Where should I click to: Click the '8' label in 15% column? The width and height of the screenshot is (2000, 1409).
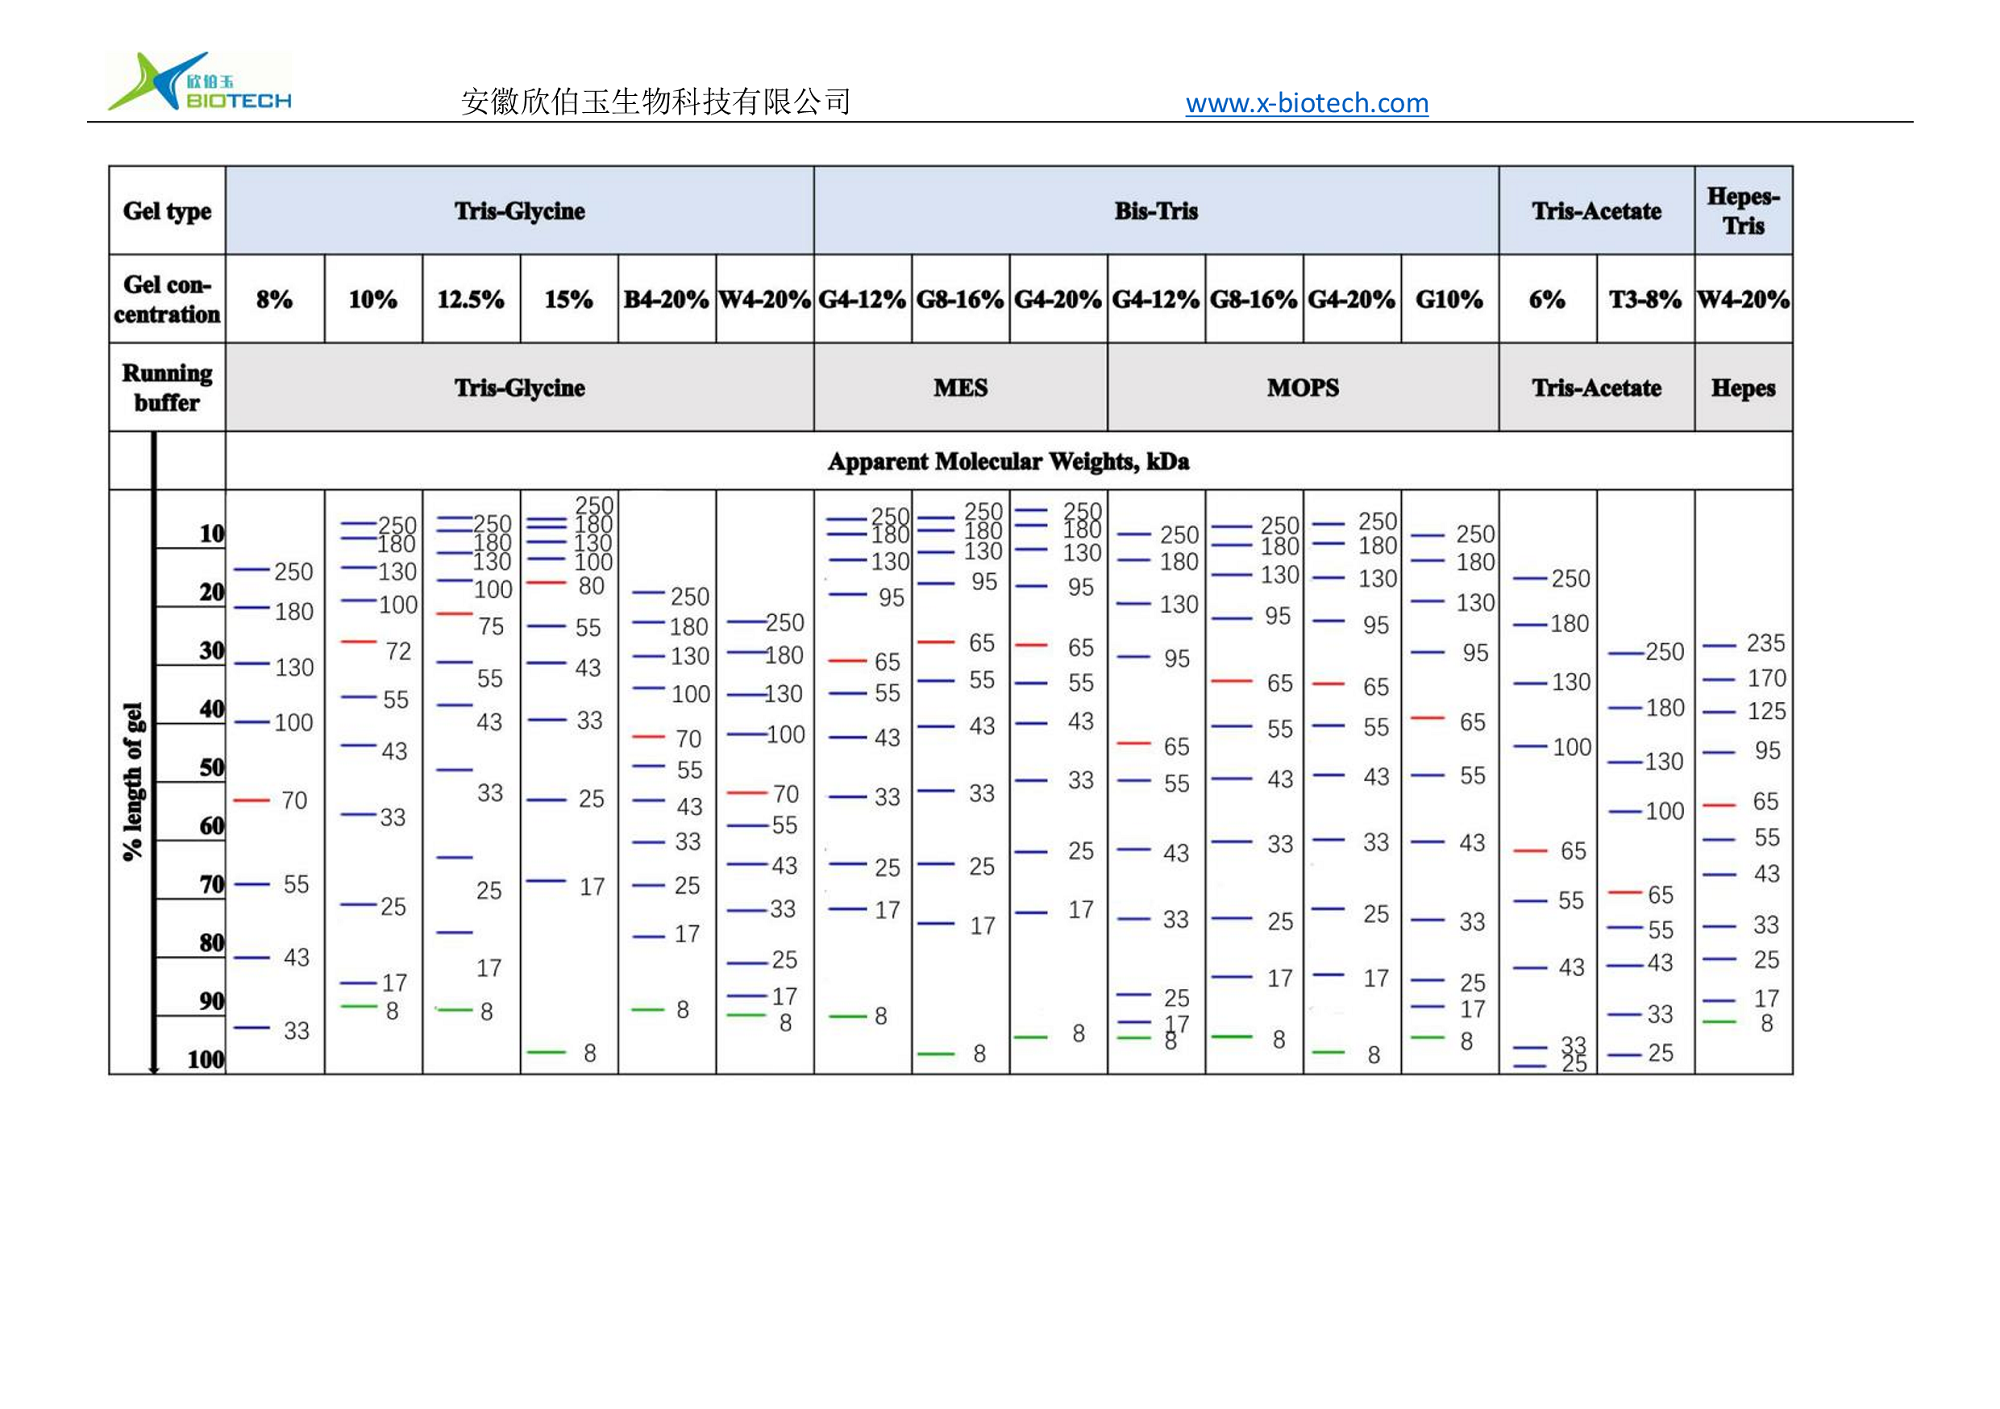coord(590,1053)
